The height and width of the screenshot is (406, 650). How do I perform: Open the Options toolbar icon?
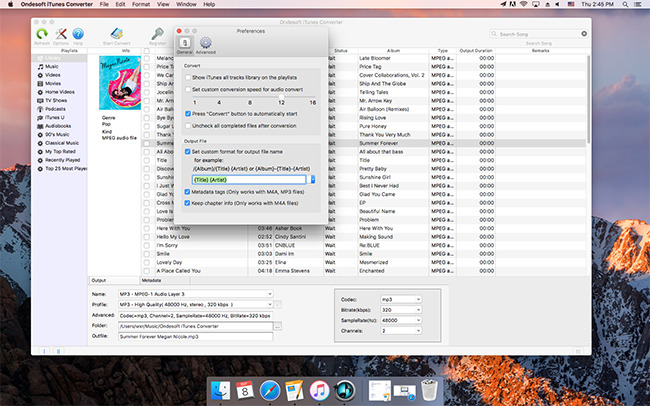61,34
